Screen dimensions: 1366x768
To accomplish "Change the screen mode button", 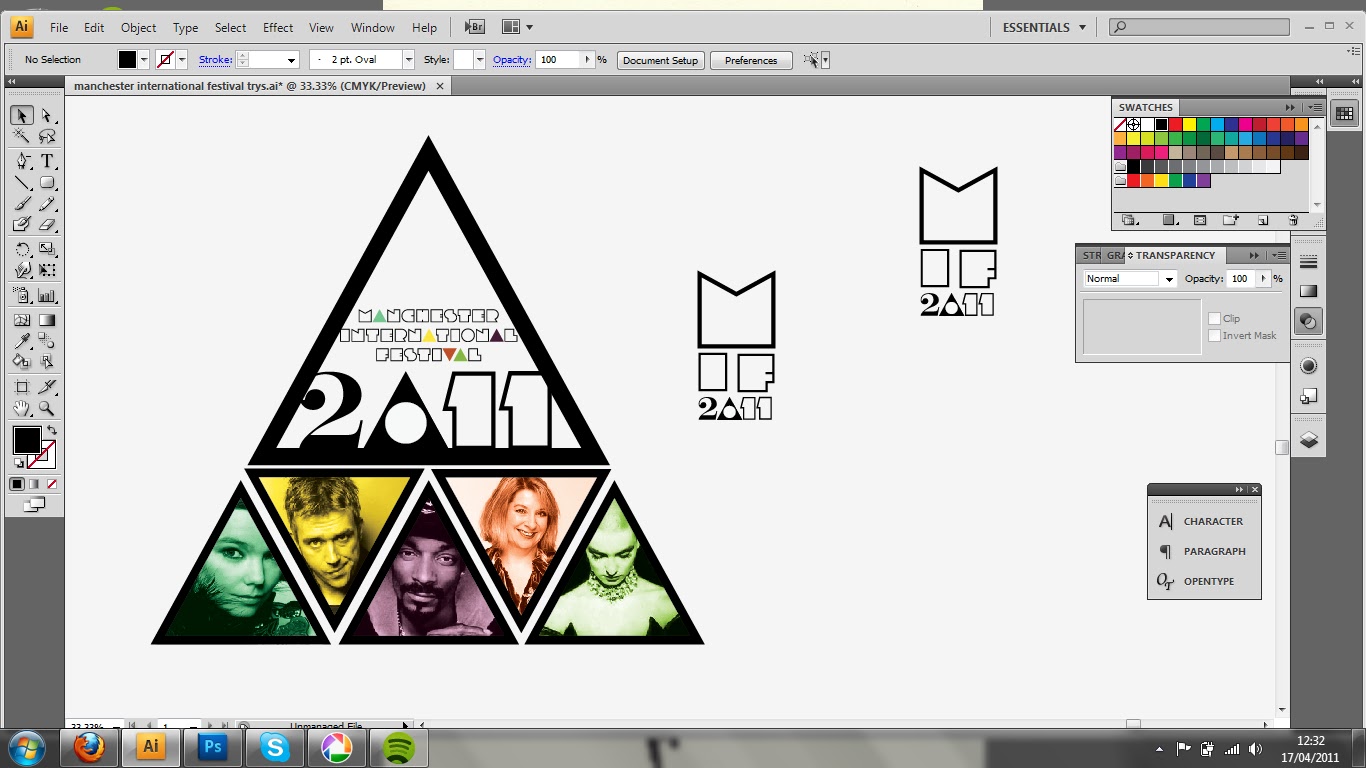I will click(34, 505).
